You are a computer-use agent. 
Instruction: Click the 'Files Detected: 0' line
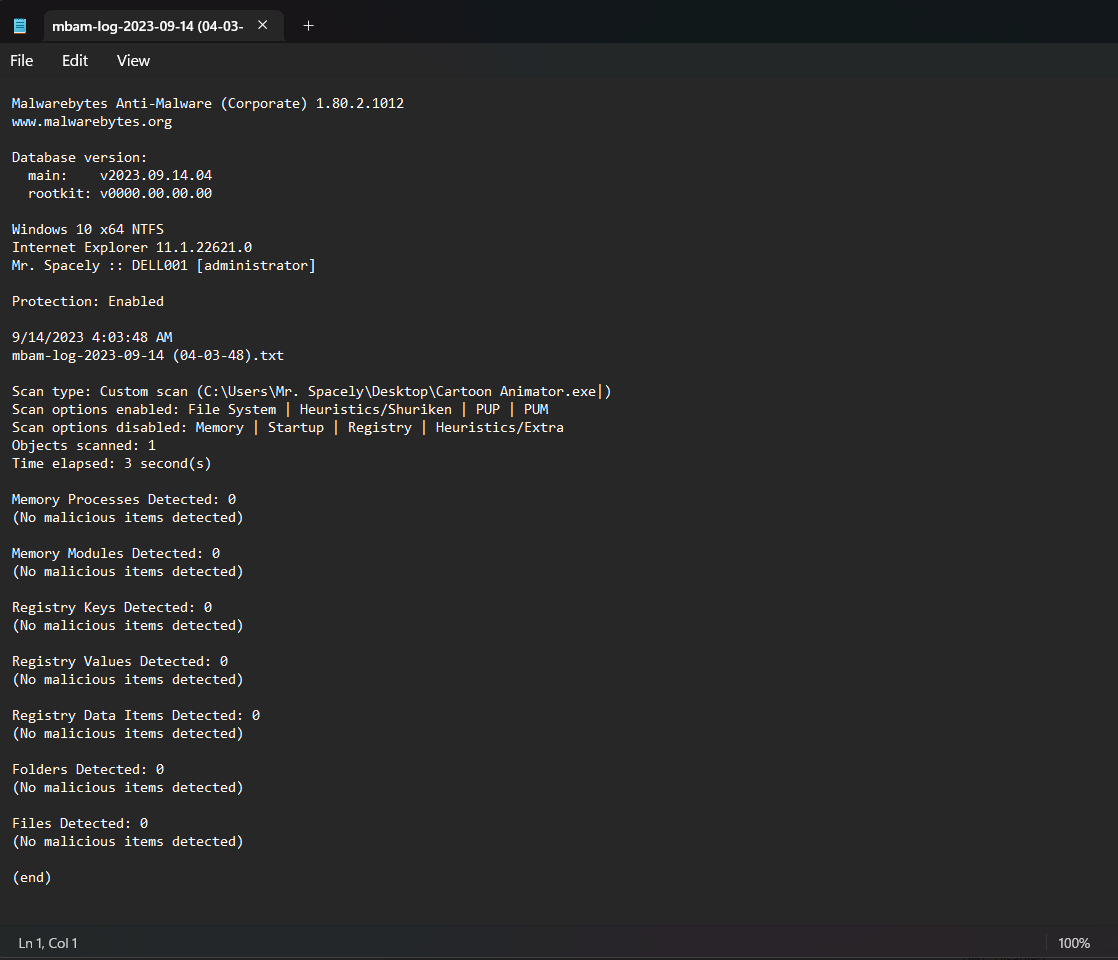[x=80, y=824]
